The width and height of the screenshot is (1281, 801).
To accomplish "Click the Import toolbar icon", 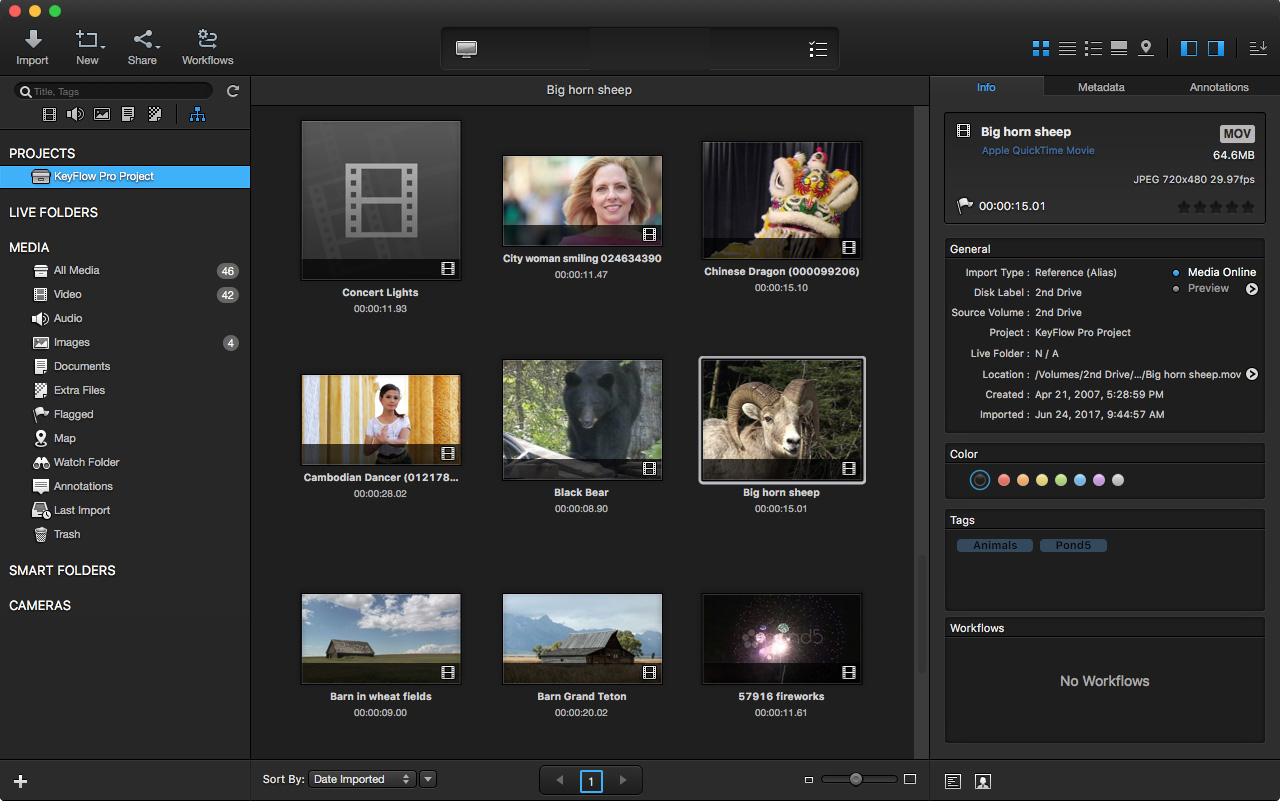I will pyautogui.click(x=32, y=47).
